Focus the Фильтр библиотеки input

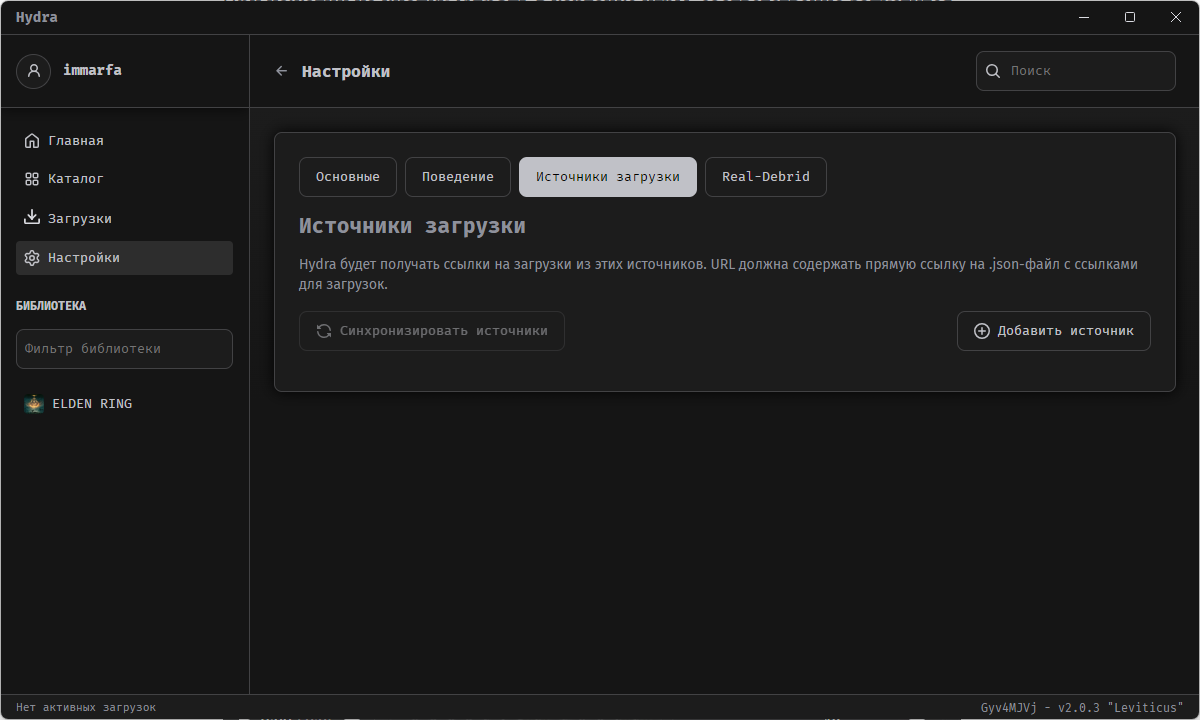point(124,349)
